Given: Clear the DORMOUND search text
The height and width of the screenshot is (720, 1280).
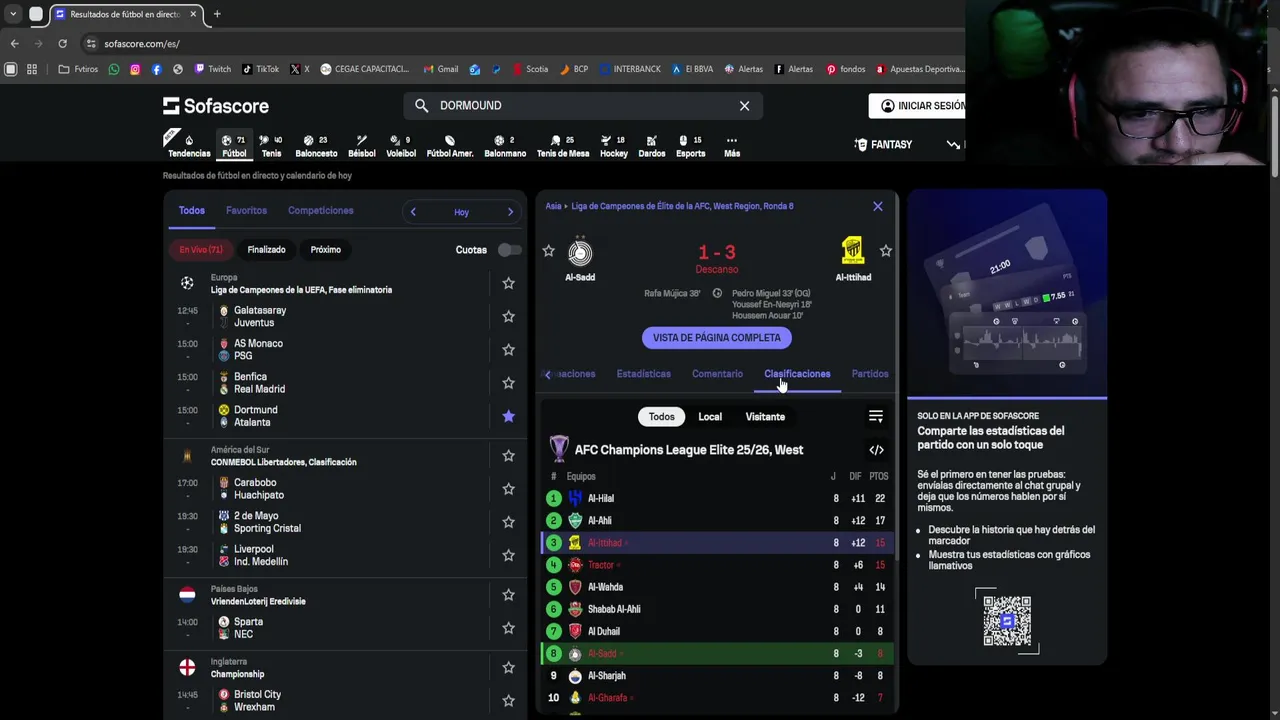Looking at the screenshot, I should 744,105.
